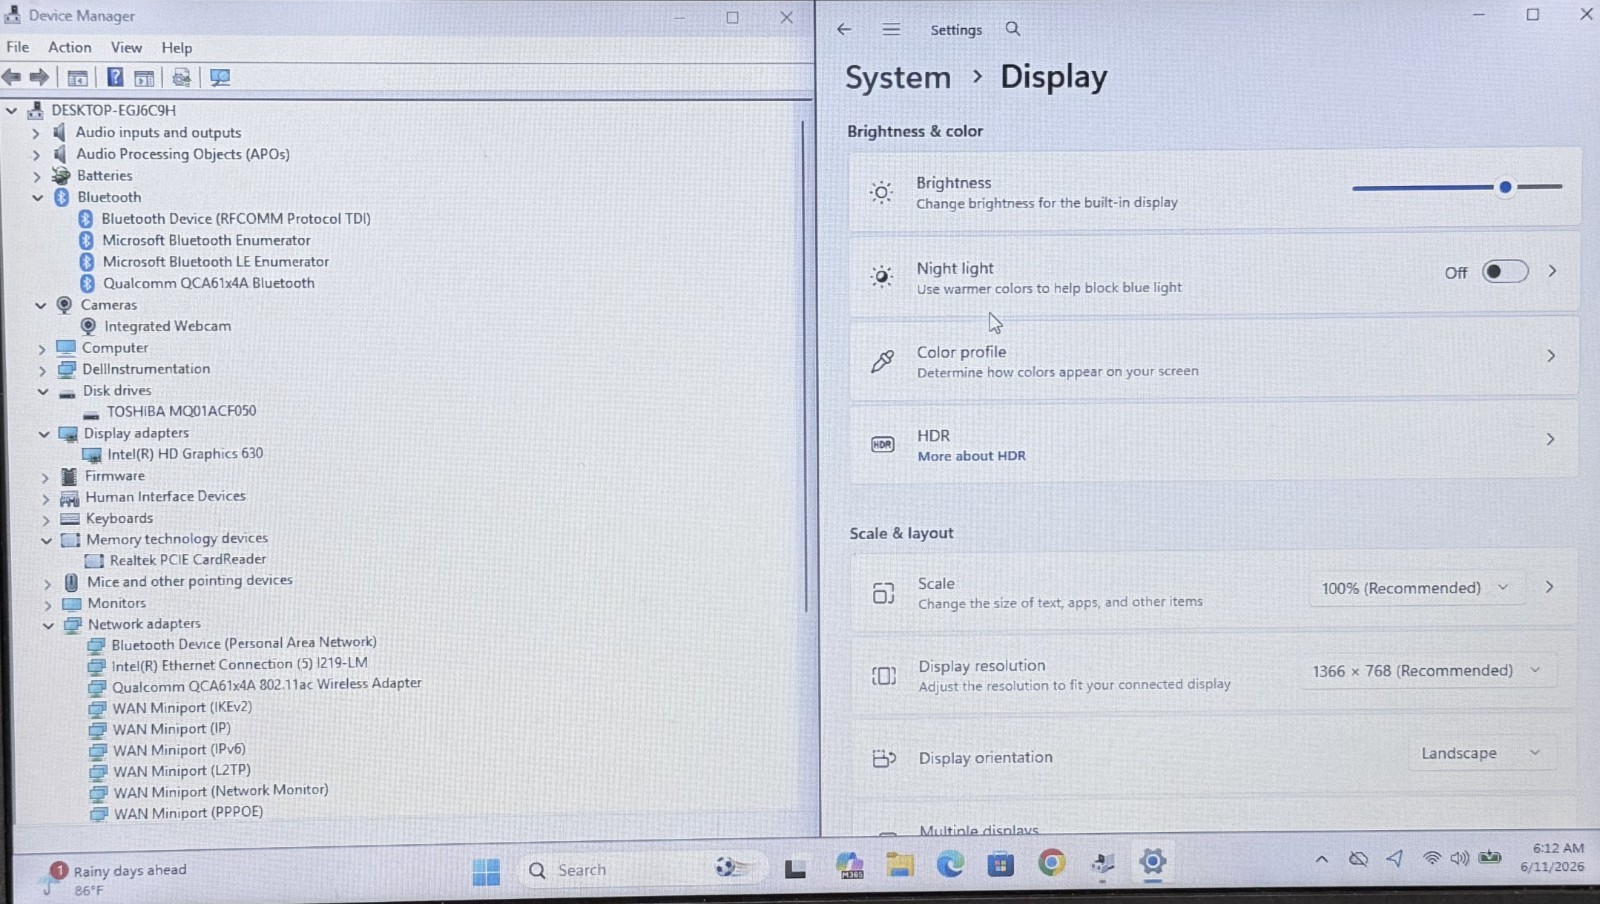Screen dimensions: 1600x904
Task: Click System in the Settings breadcrumb
Action: pos(898,77)
